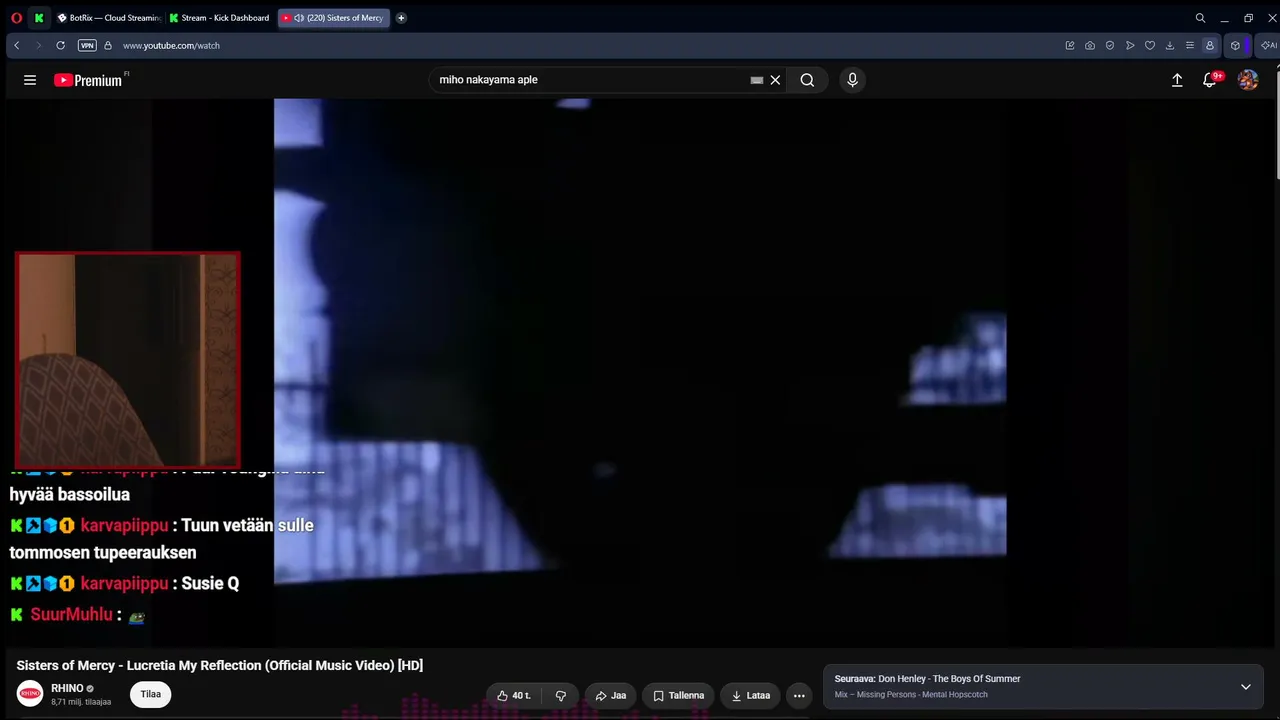Start voice search with microphone
This screenshot has height=720, width=1280.
pyautogui.click(x=852, y=80)
